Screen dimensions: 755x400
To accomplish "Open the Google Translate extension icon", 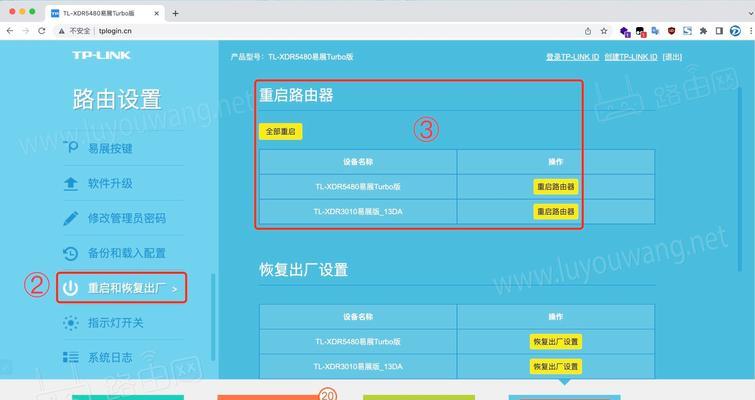I will click(x=655, y=31).
